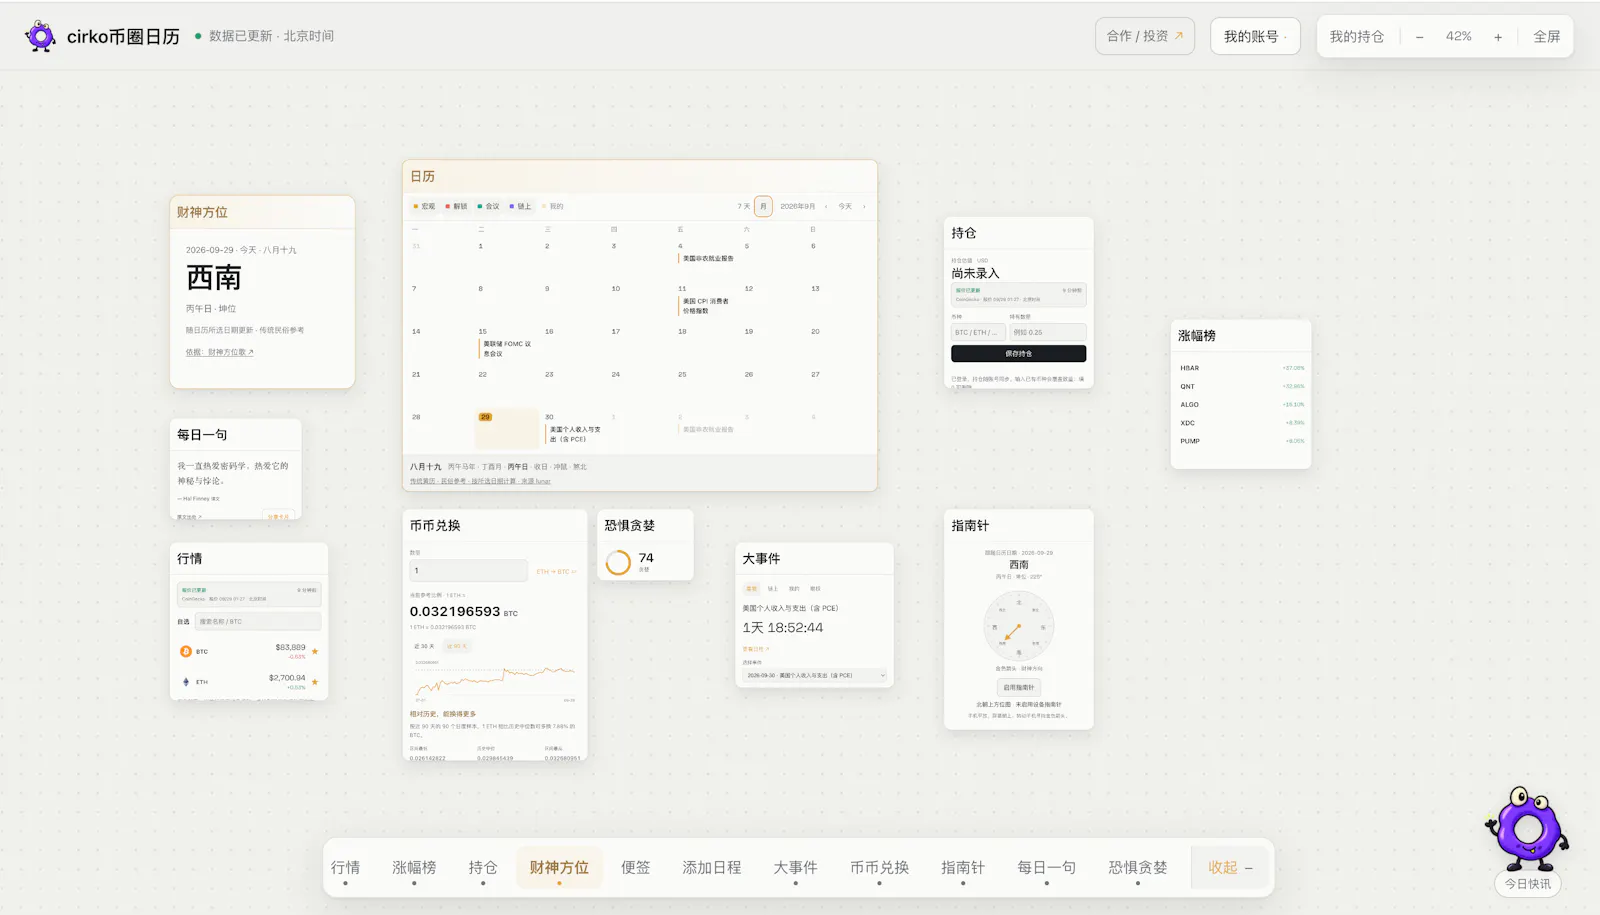Image resolution: width=1600 pixels, height=915 pixels.
Task: Toggle the favorite star on BTC row
Action: 315,651
